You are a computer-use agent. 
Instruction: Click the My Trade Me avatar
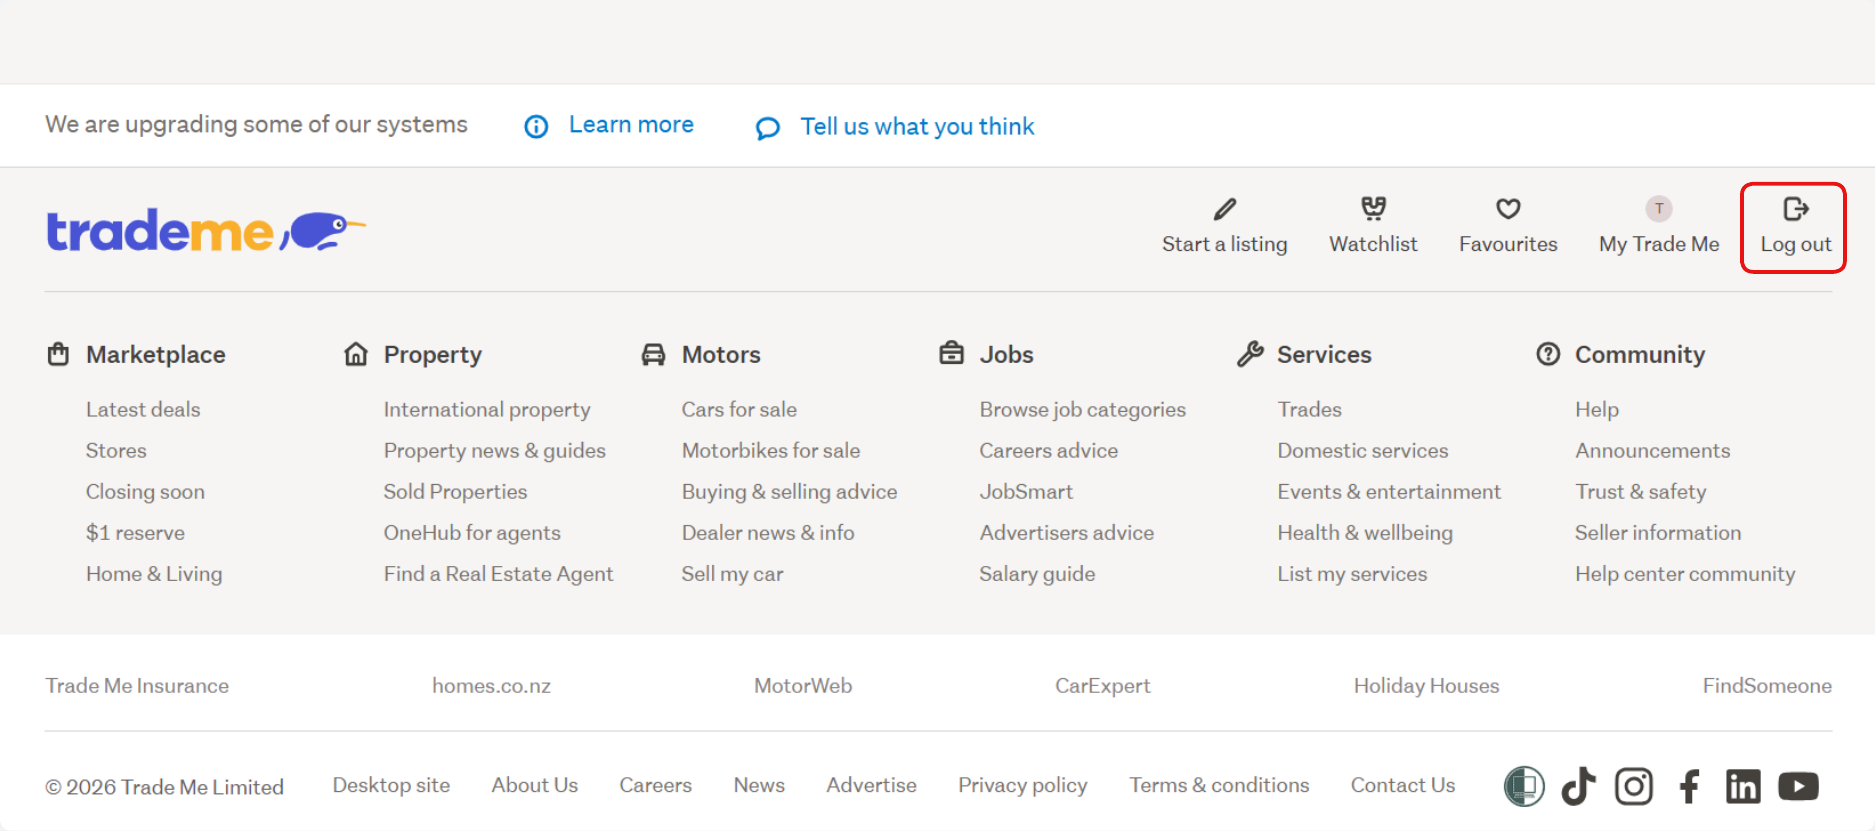[x=1659, y=209]
